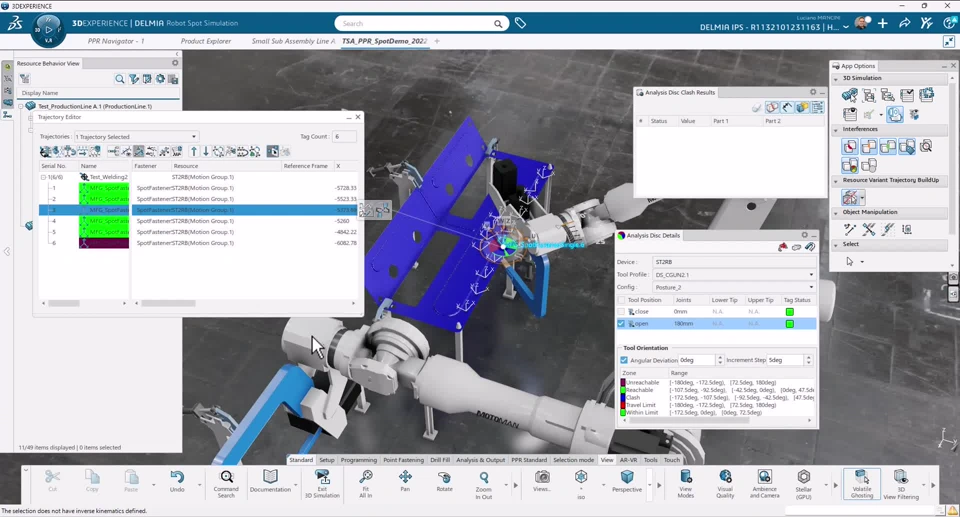Switch to the Programming tab
The height and width of the screenshot is (517, 960).
(359, 459)
